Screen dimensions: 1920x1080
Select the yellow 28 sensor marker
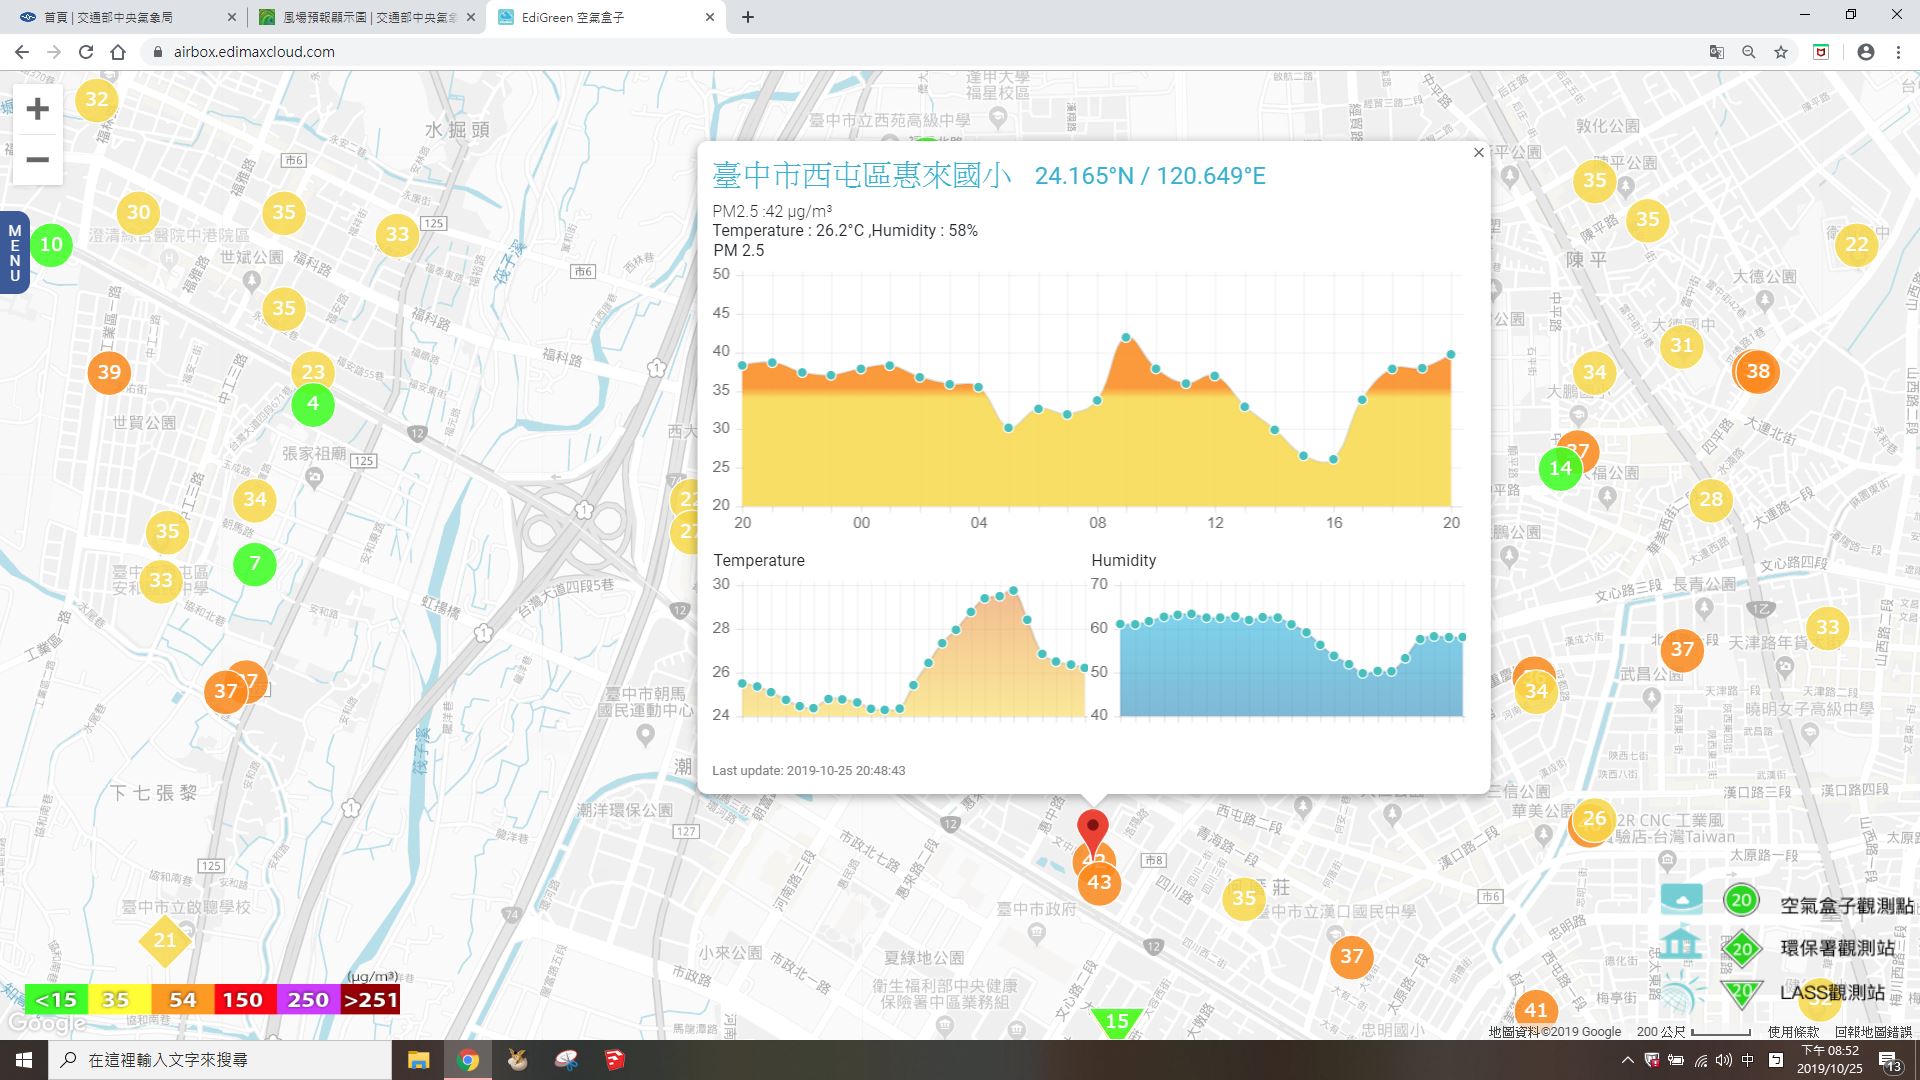pyautogui.click(x=1710, y=499)
